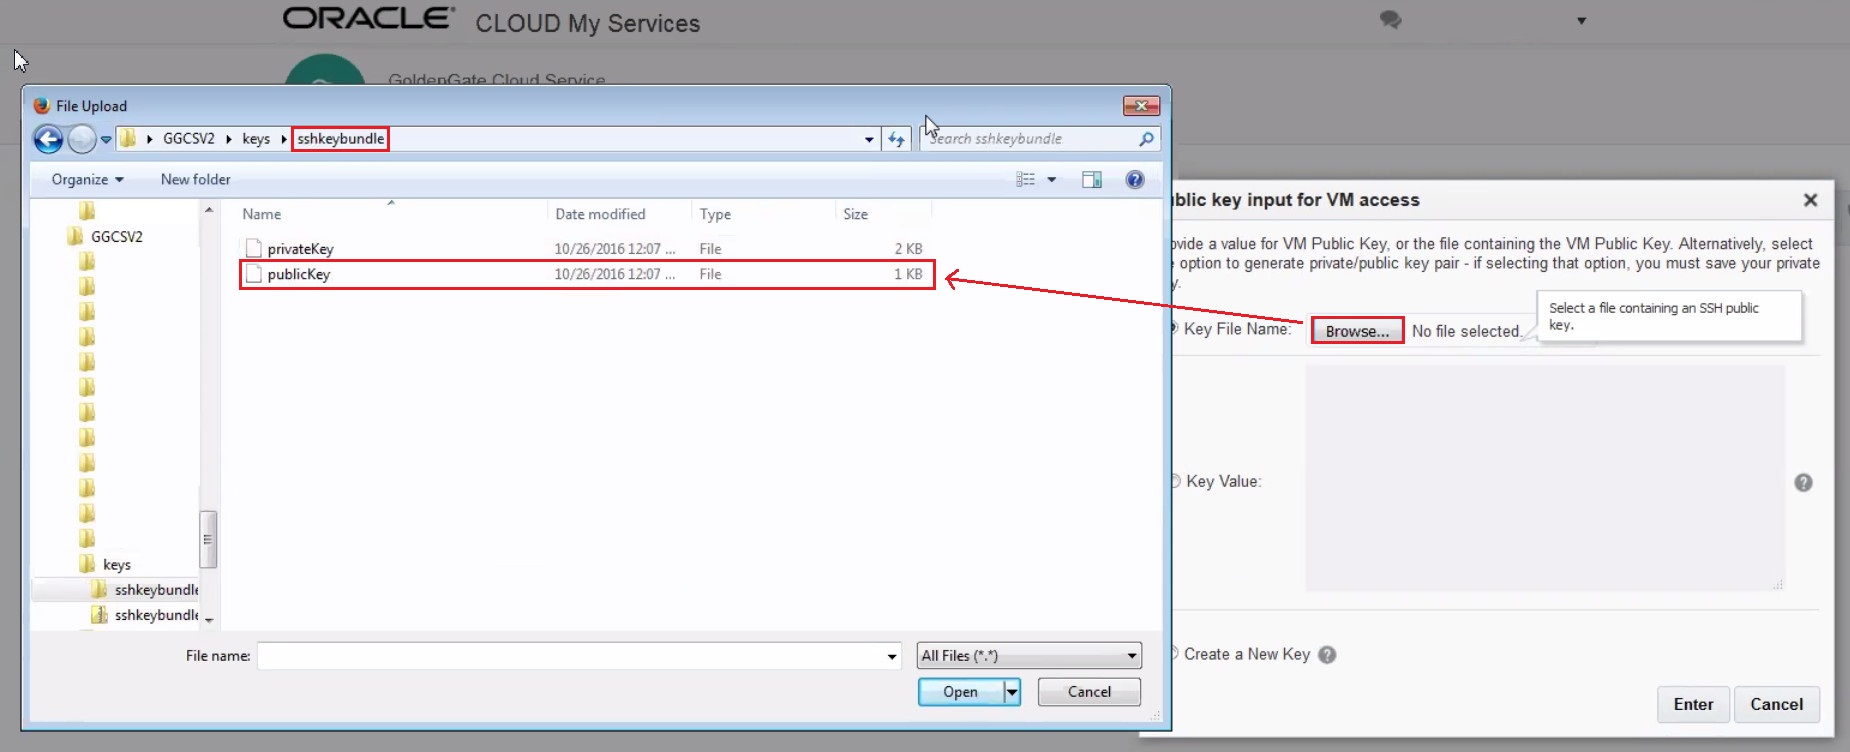
Task: Click the Open button
Action: [x=961, y=692]
